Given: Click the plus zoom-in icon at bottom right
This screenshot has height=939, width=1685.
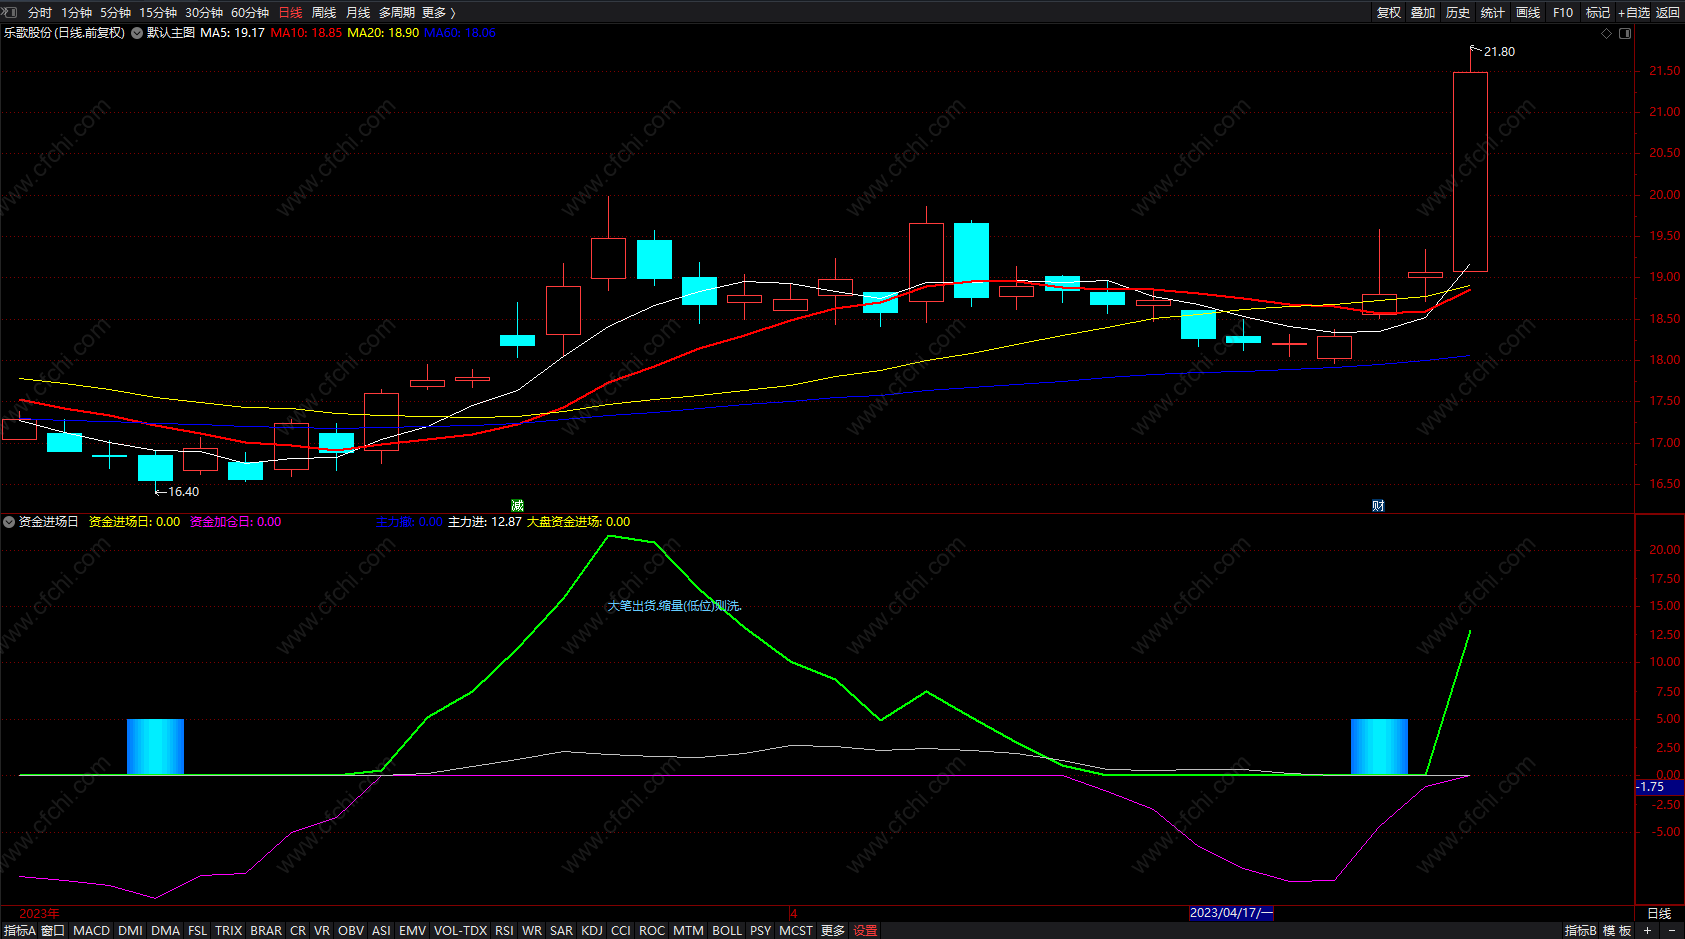Looking at the screenshot, I should click(1648, 930).
